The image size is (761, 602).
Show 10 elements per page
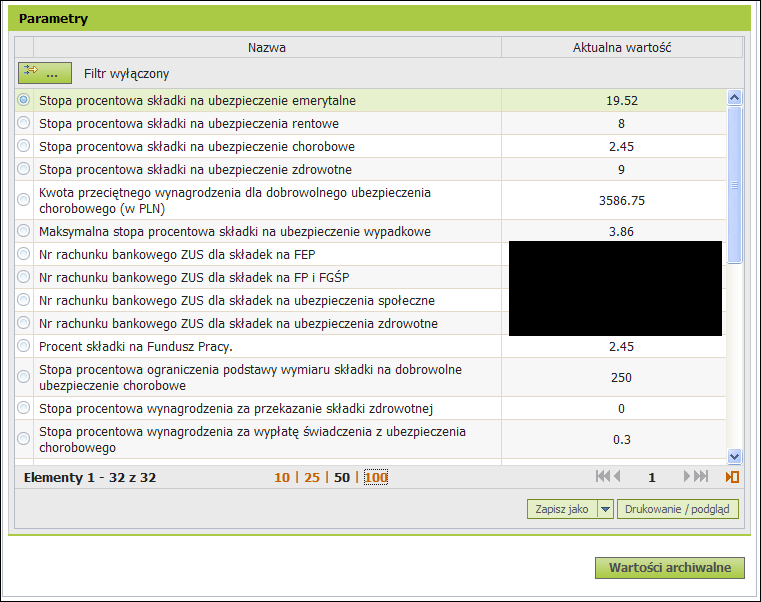coord(281,477)
